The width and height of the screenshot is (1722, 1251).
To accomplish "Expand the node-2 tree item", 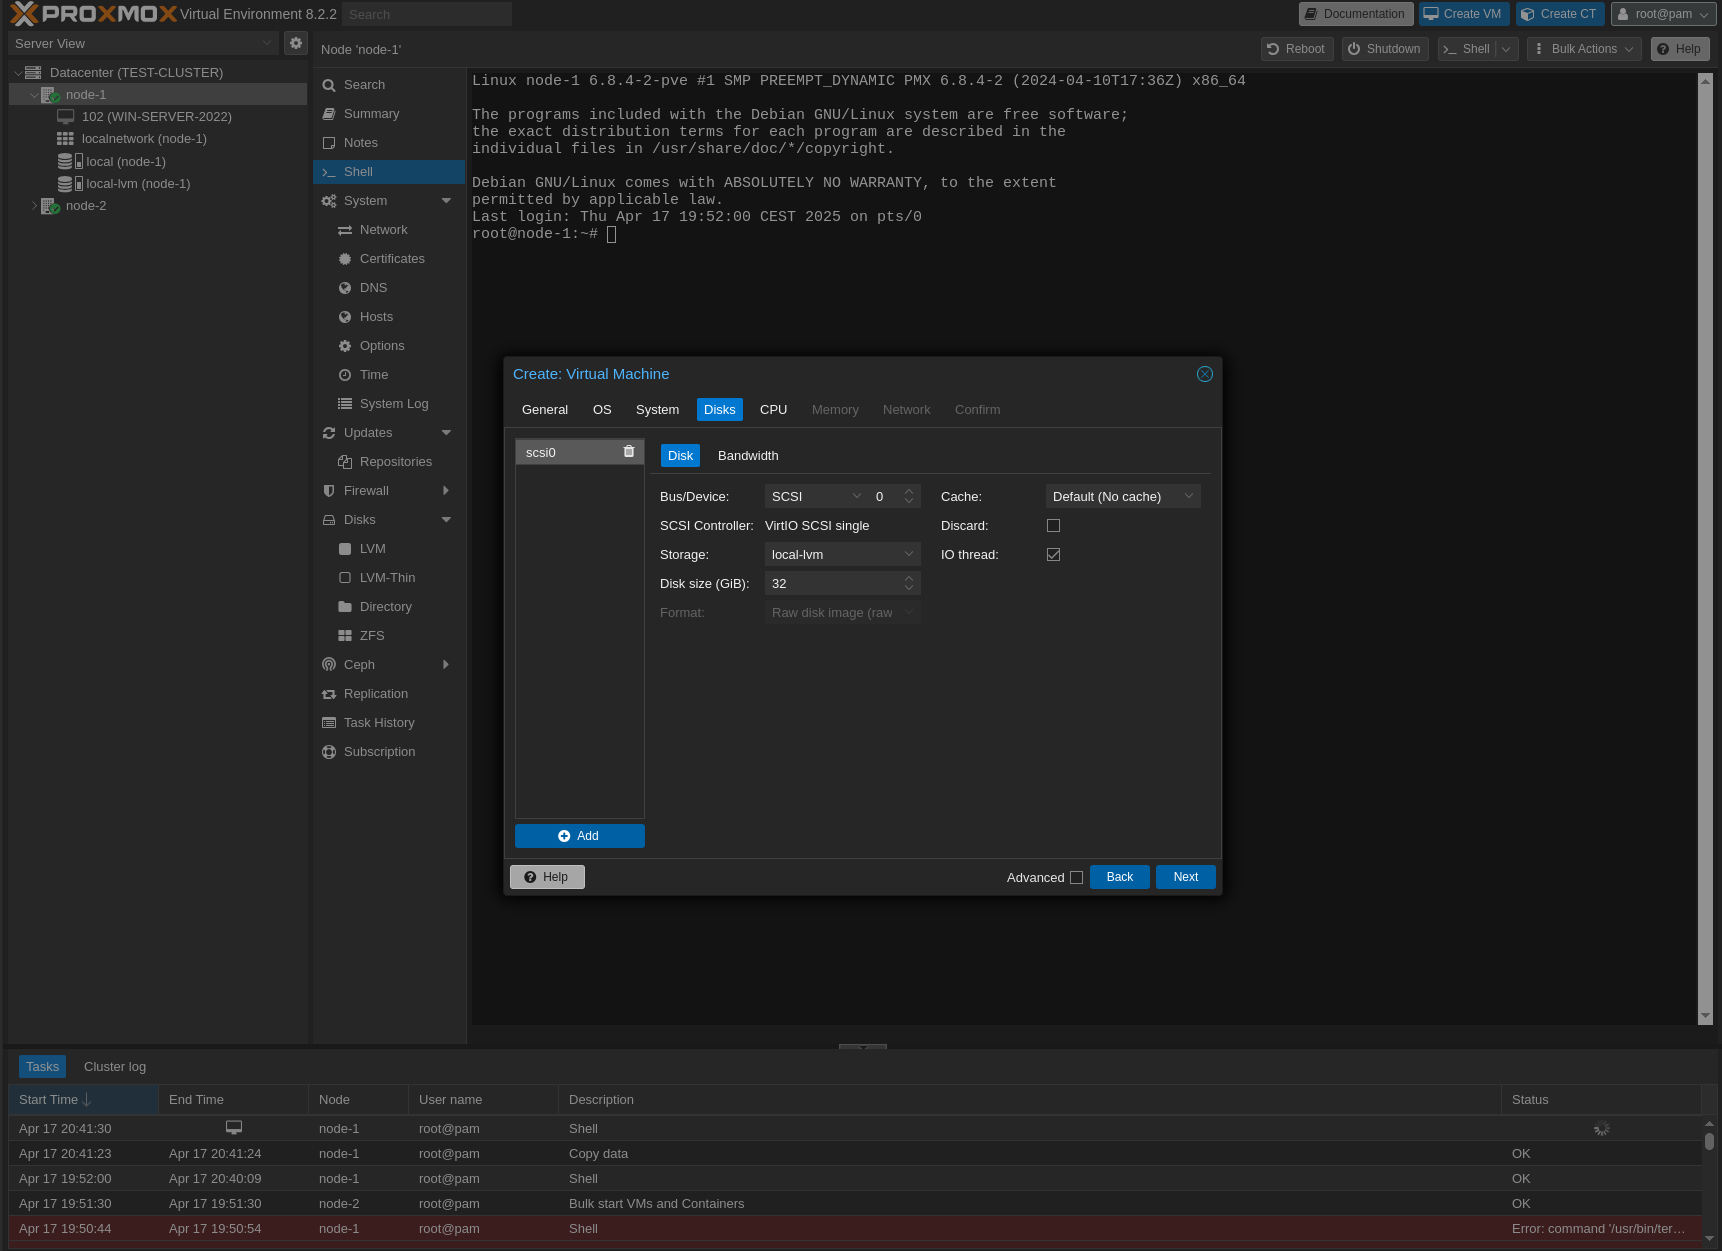I will (x=34, y=205).
